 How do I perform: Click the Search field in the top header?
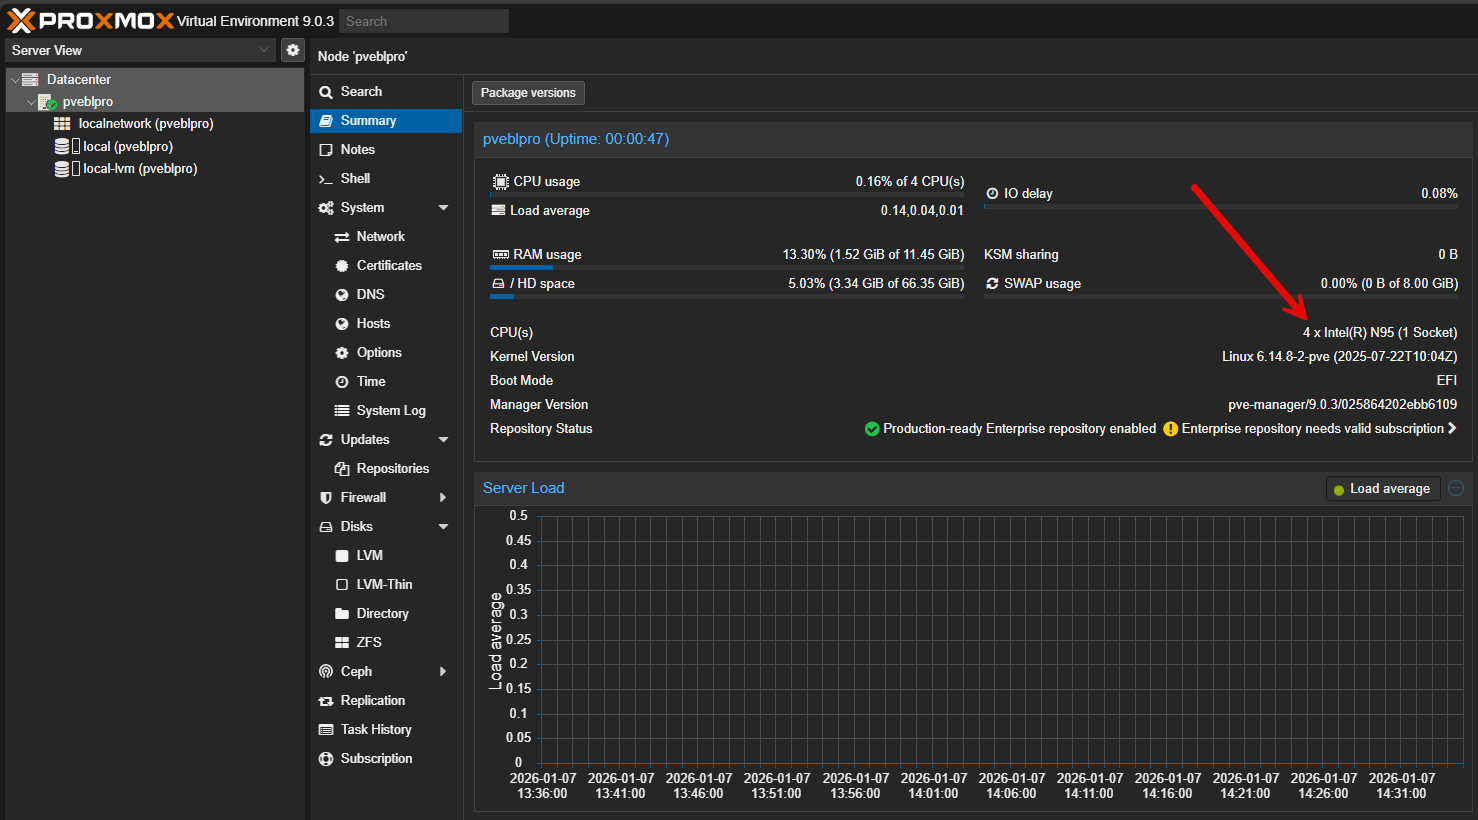click(423, 21)
